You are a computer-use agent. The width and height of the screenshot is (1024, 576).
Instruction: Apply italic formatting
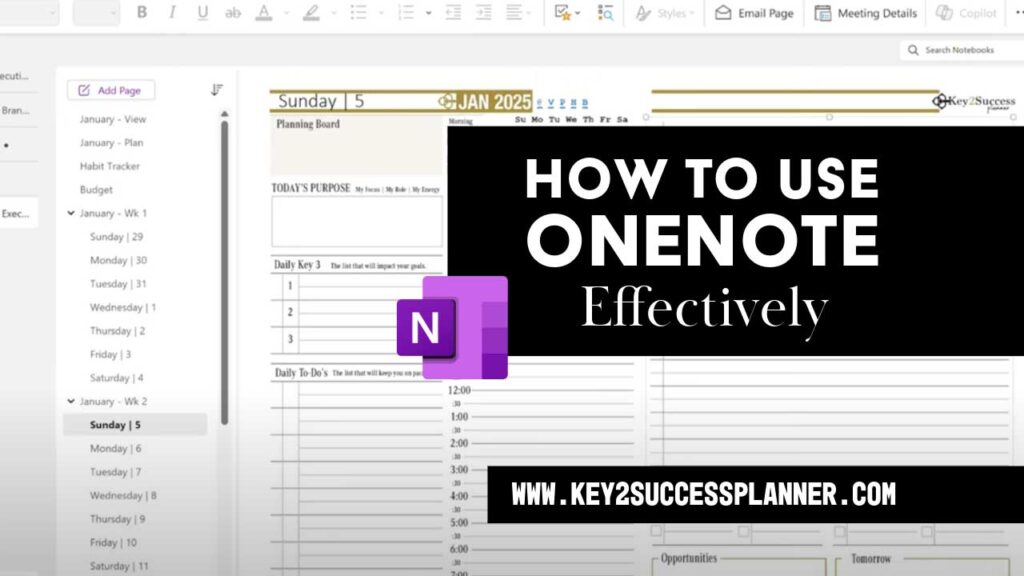[171, 13]
